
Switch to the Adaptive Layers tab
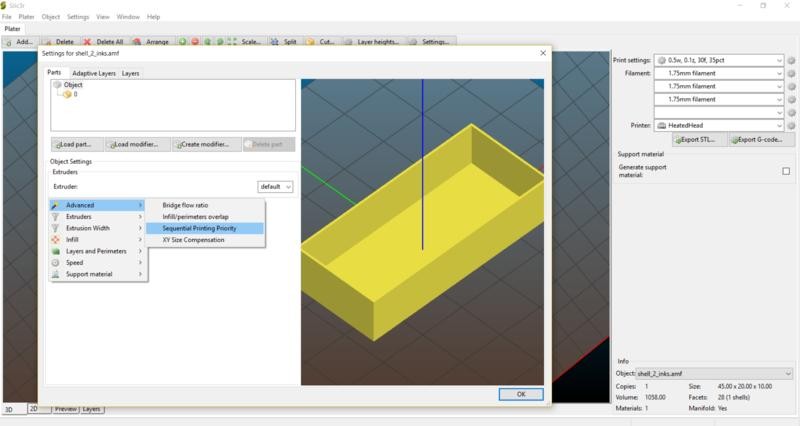(x=92, y=73)
